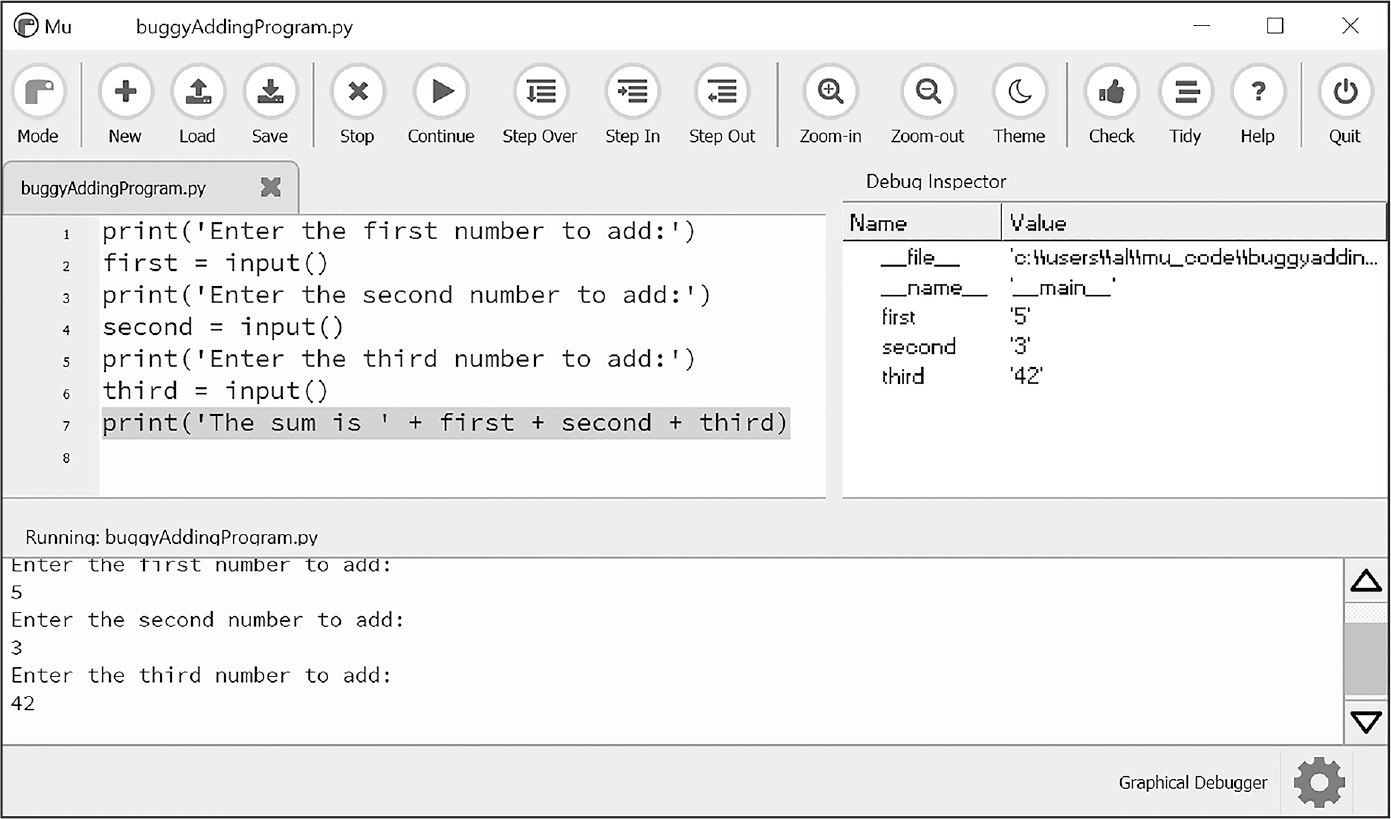The image size is (1391, 819).
Task: Create a New file
Action: coord(125,106)
